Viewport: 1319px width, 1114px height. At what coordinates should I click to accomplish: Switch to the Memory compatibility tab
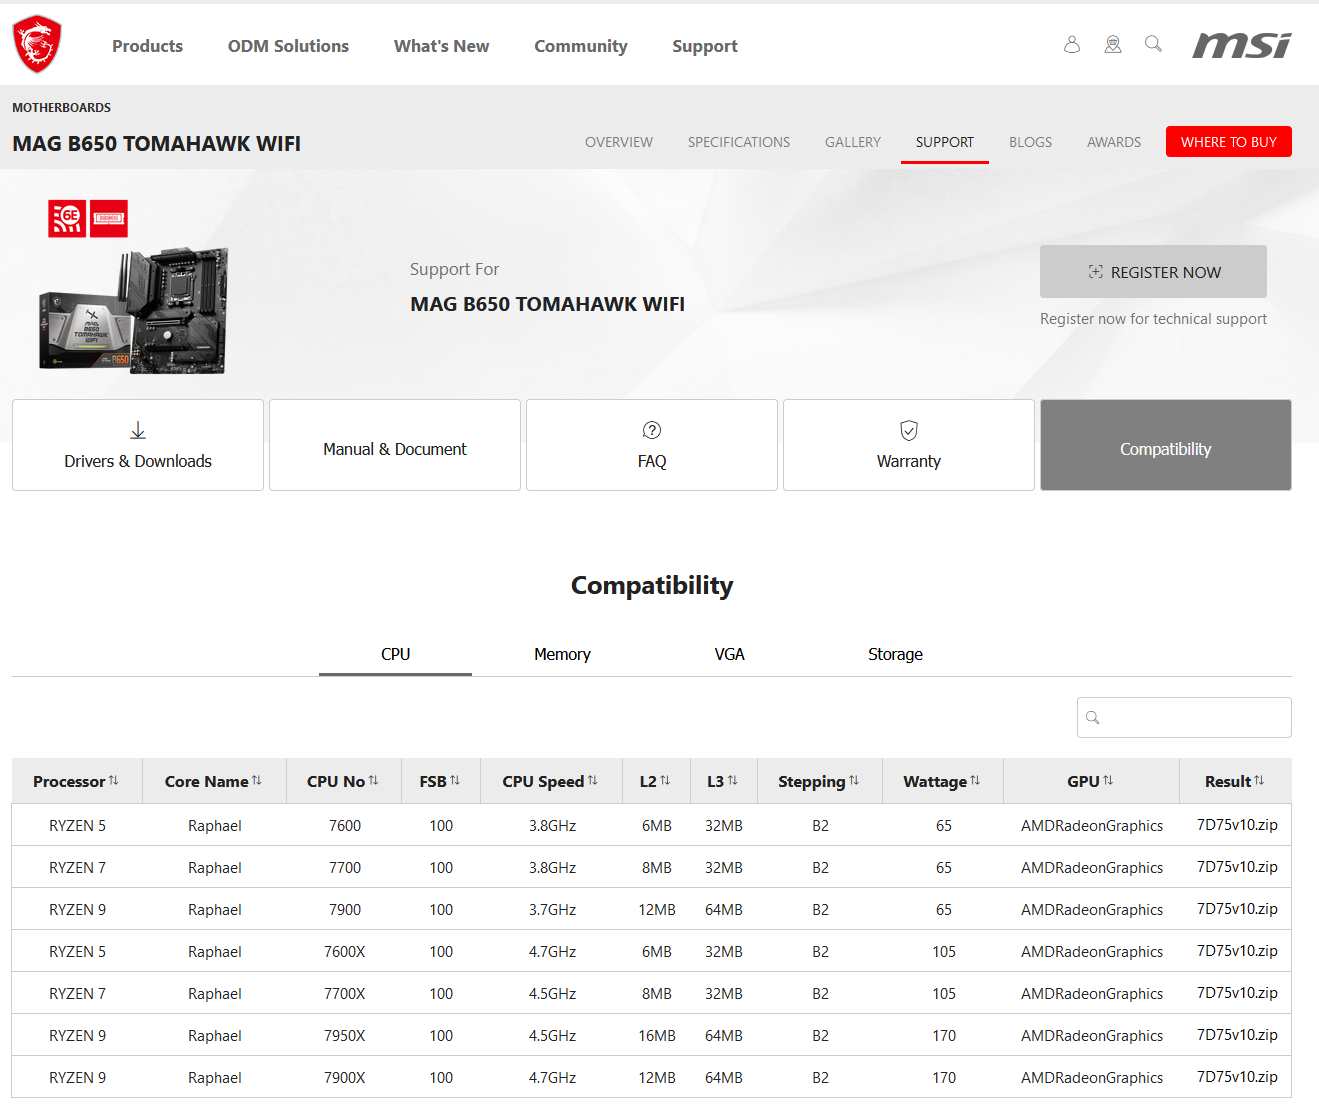coord(562,654)
